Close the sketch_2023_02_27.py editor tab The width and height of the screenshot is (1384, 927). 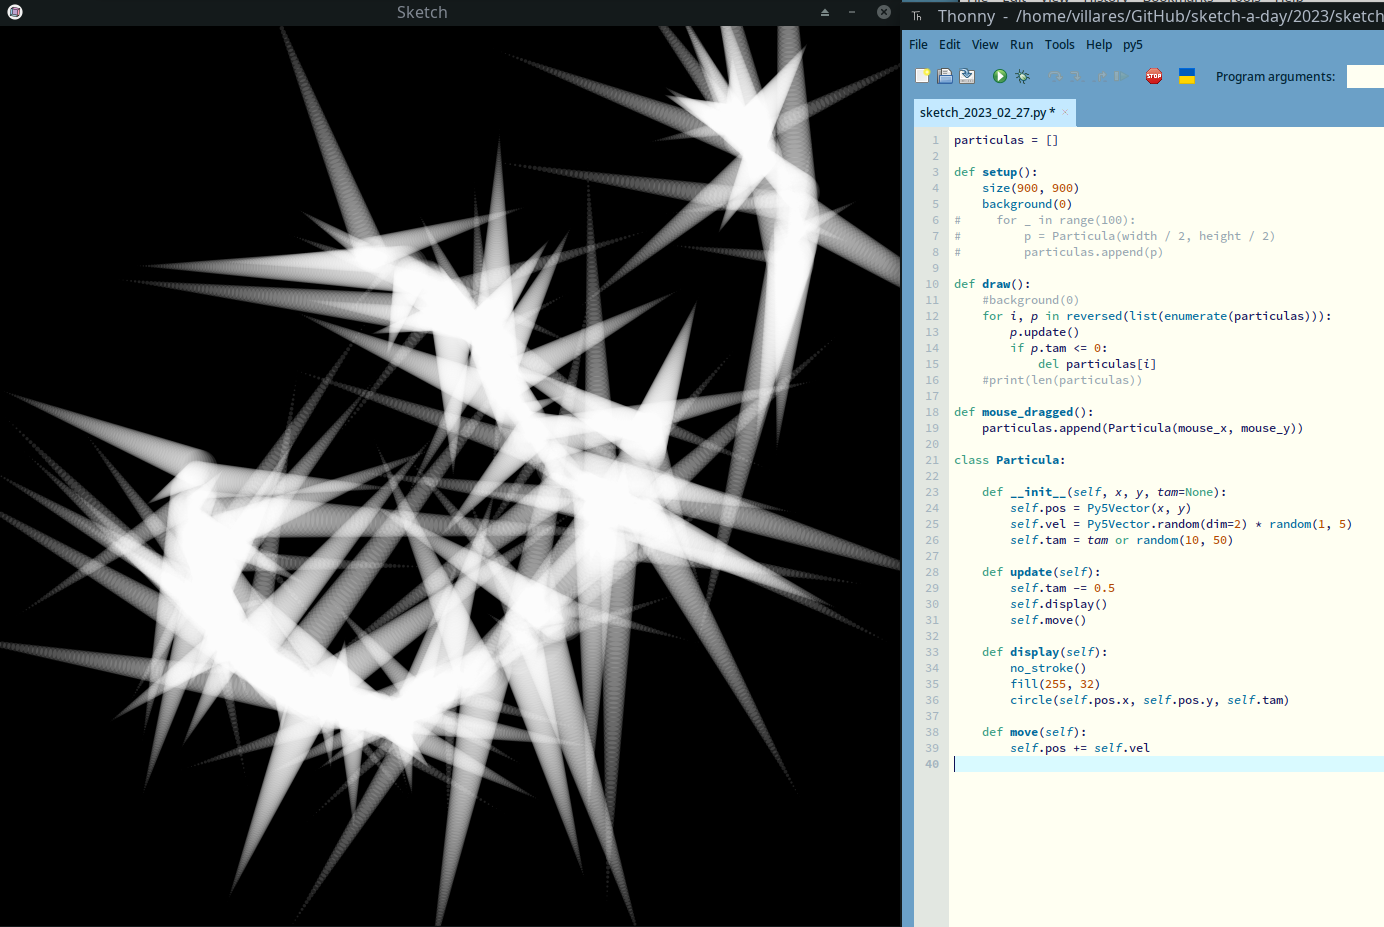coord(1065,113)
